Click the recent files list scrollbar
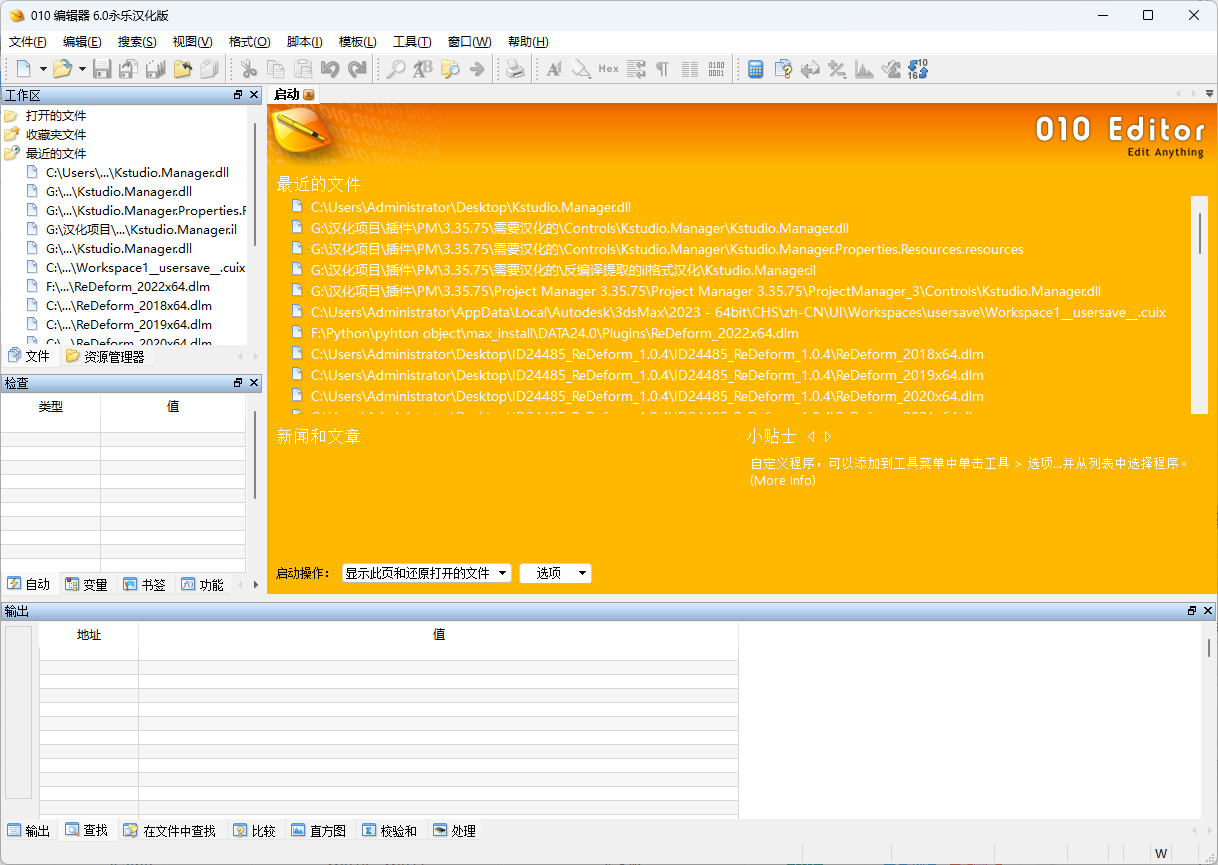This screenshot has width=1218, height=865. coord(1200,305)
